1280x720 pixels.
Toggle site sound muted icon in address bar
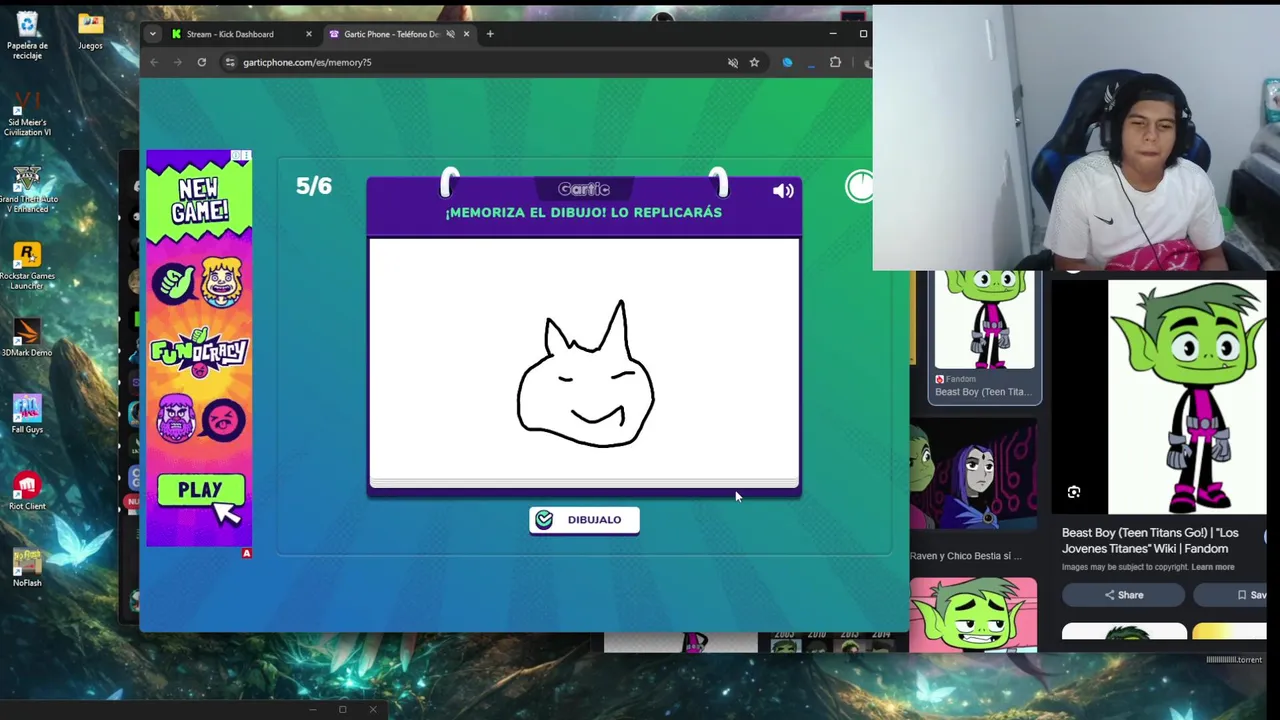pos(733,62)
